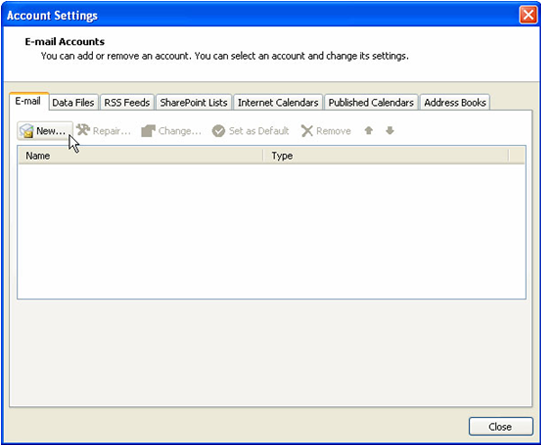Click the Change account folder icon
This screenshot has height=447, width=542.
[148, 131]
